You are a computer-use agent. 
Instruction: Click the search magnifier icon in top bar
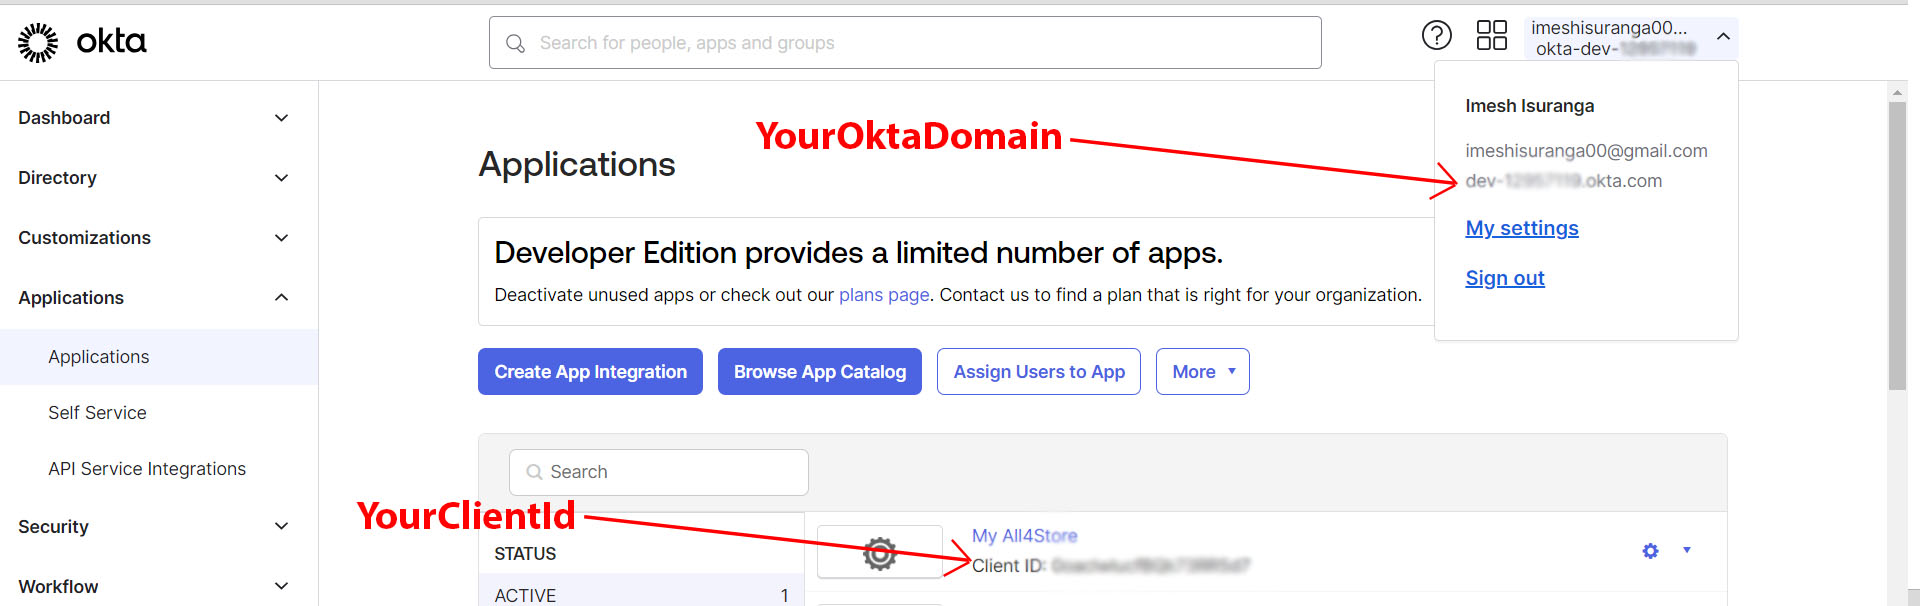click(x=515, y=43)
